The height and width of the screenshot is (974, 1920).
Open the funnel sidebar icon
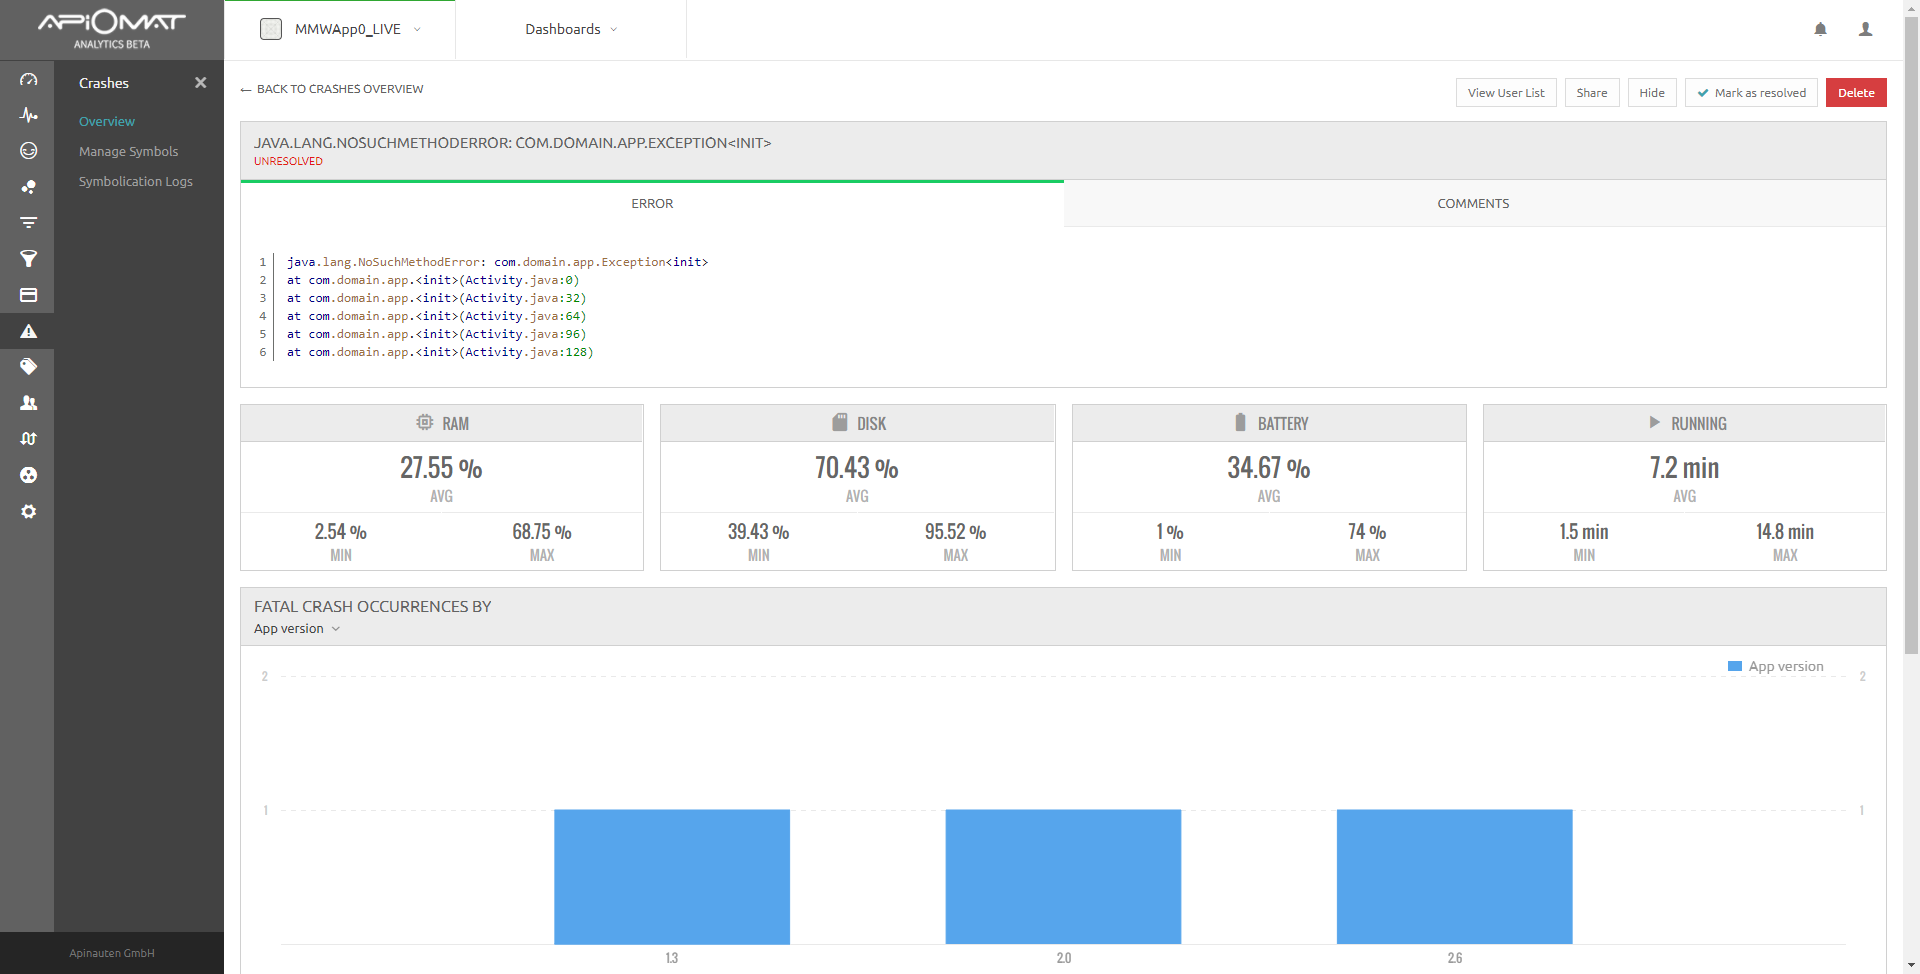click(28, 259)
